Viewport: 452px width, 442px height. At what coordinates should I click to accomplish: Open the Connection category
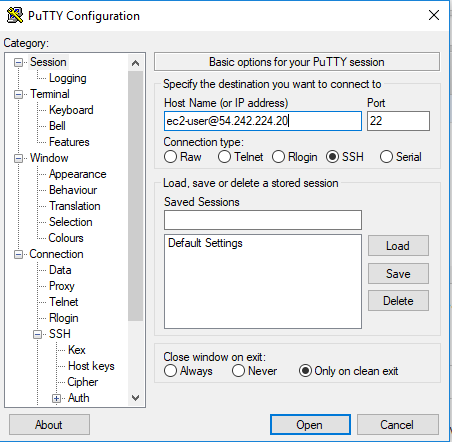56,254
